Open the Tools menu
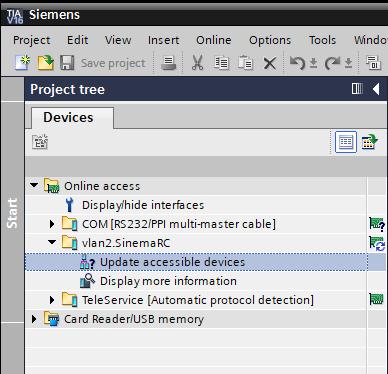The height and width of the screenshot is (374, 388). [323, 40]
